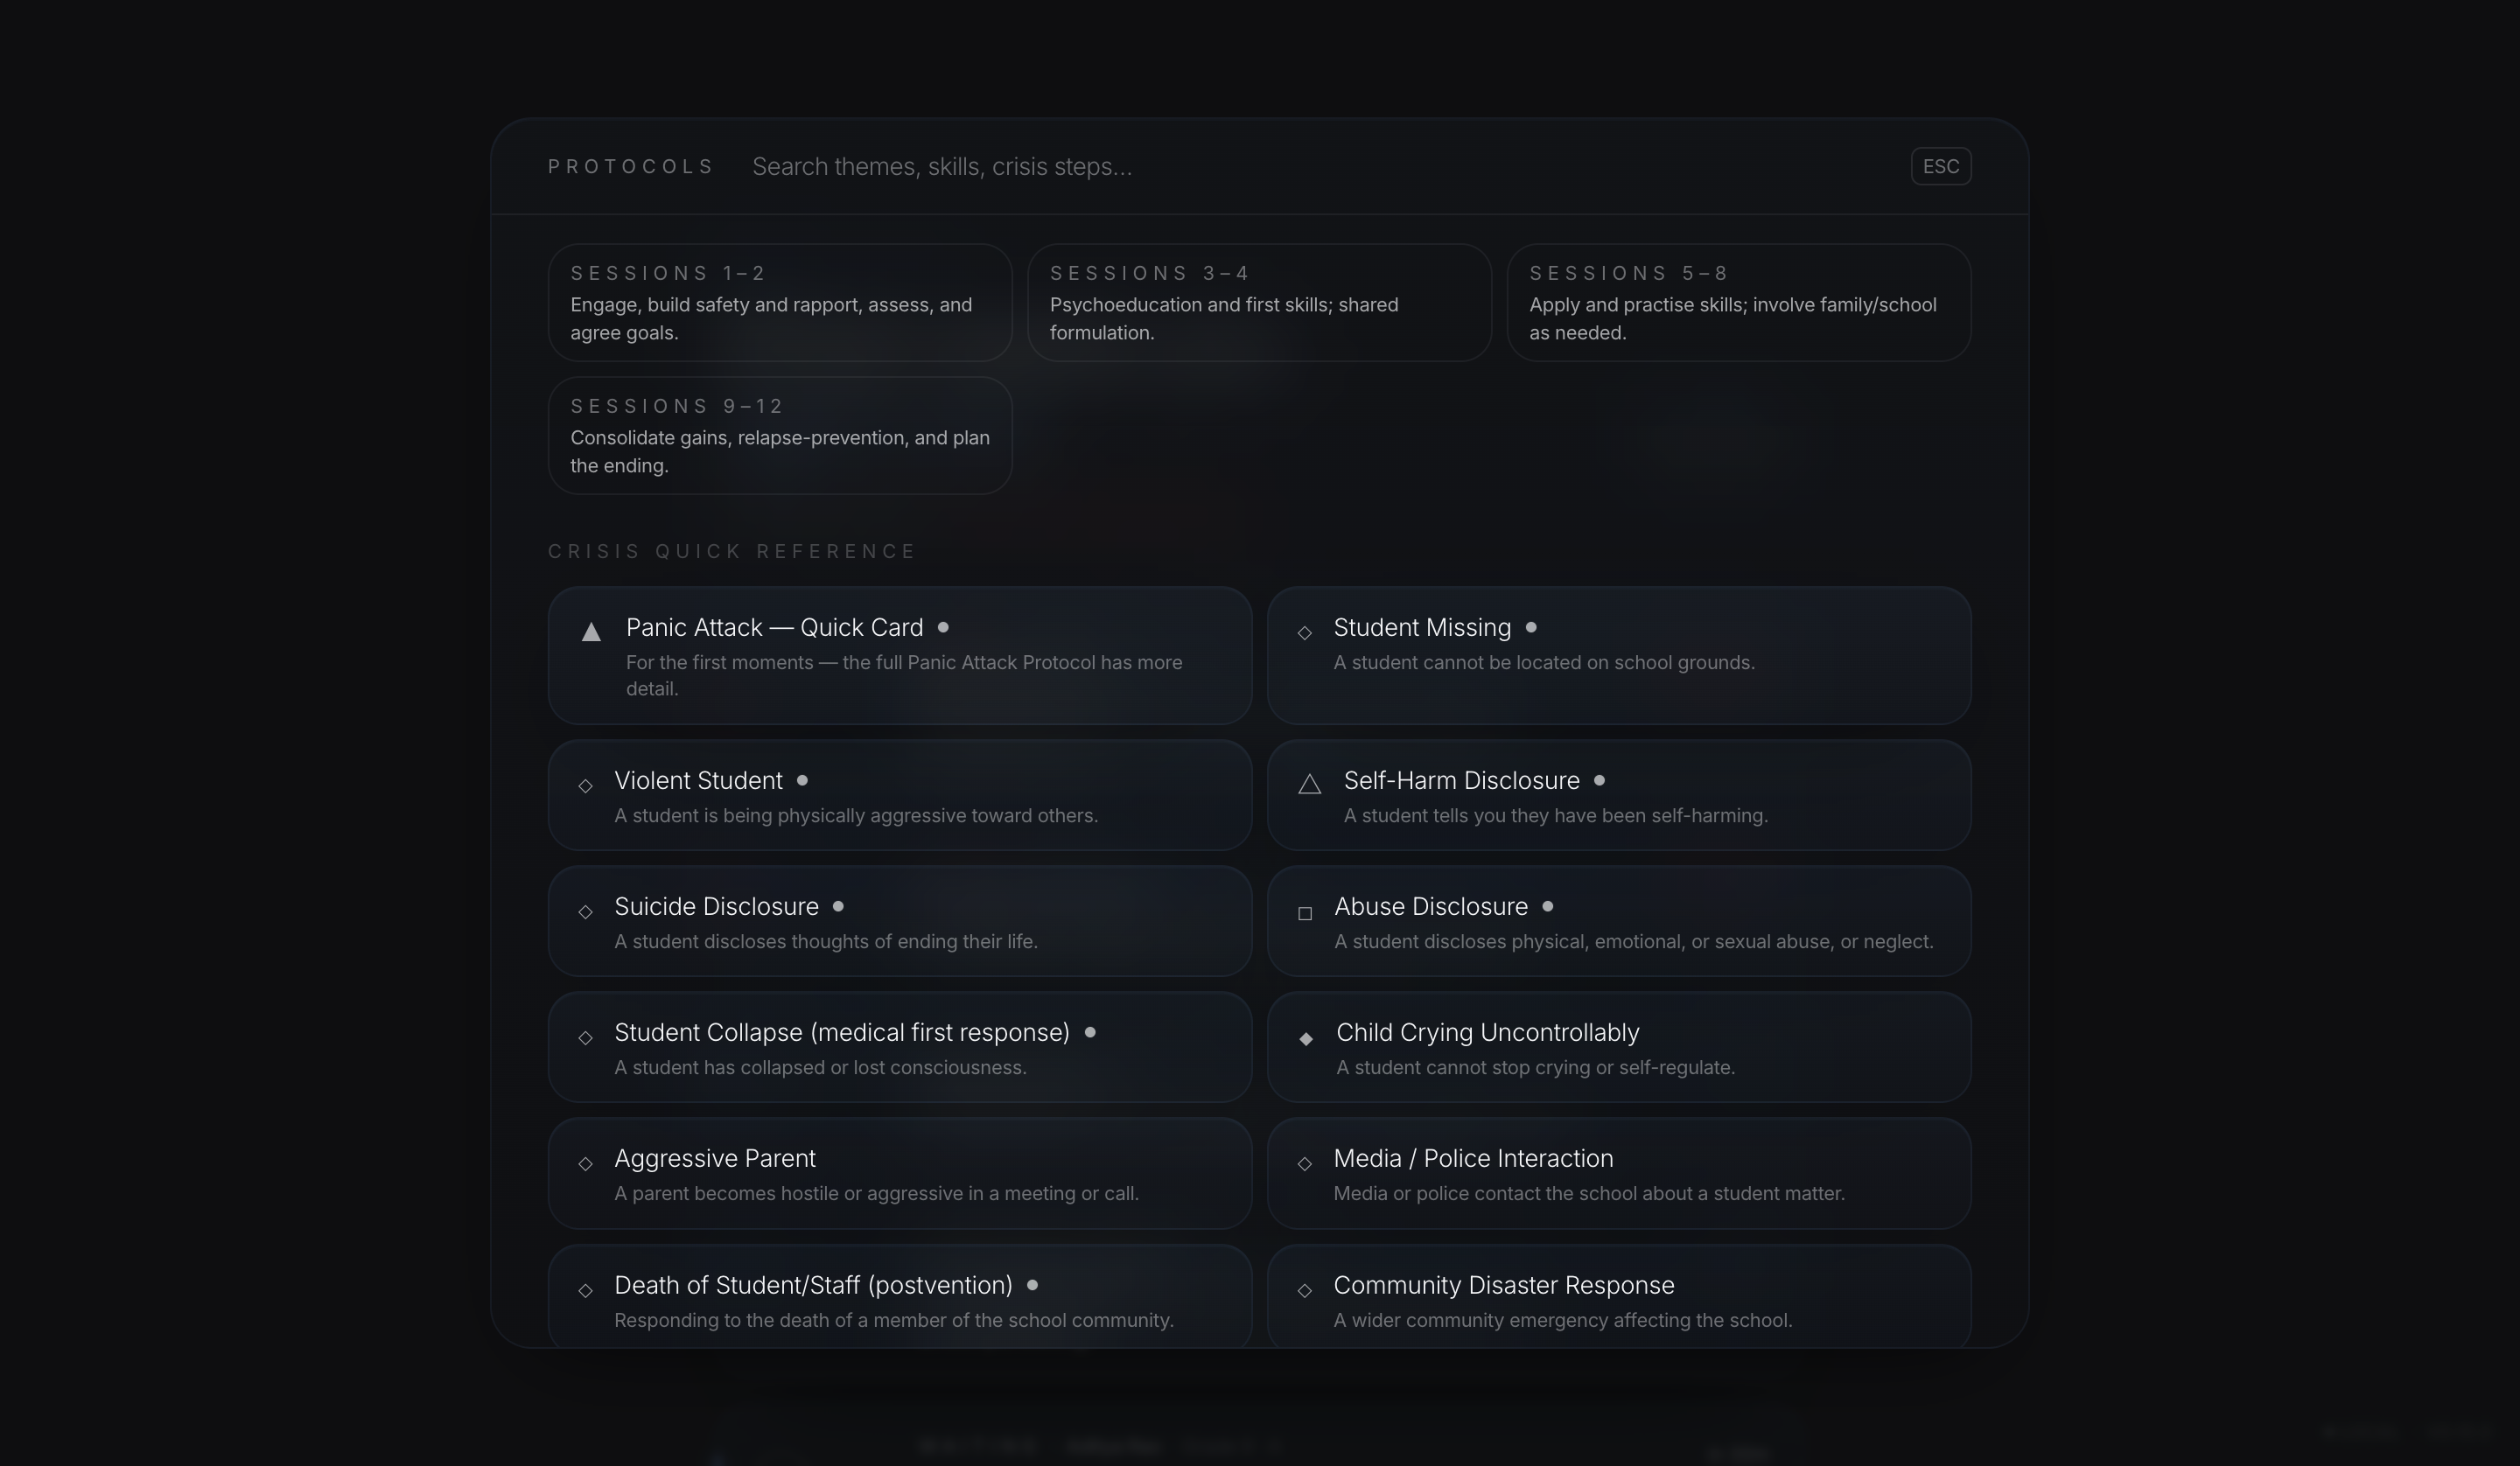Select the Aggressive Parent protocol title
The height and width of the screenshot is (1466, 2520).
(715, 1158)
